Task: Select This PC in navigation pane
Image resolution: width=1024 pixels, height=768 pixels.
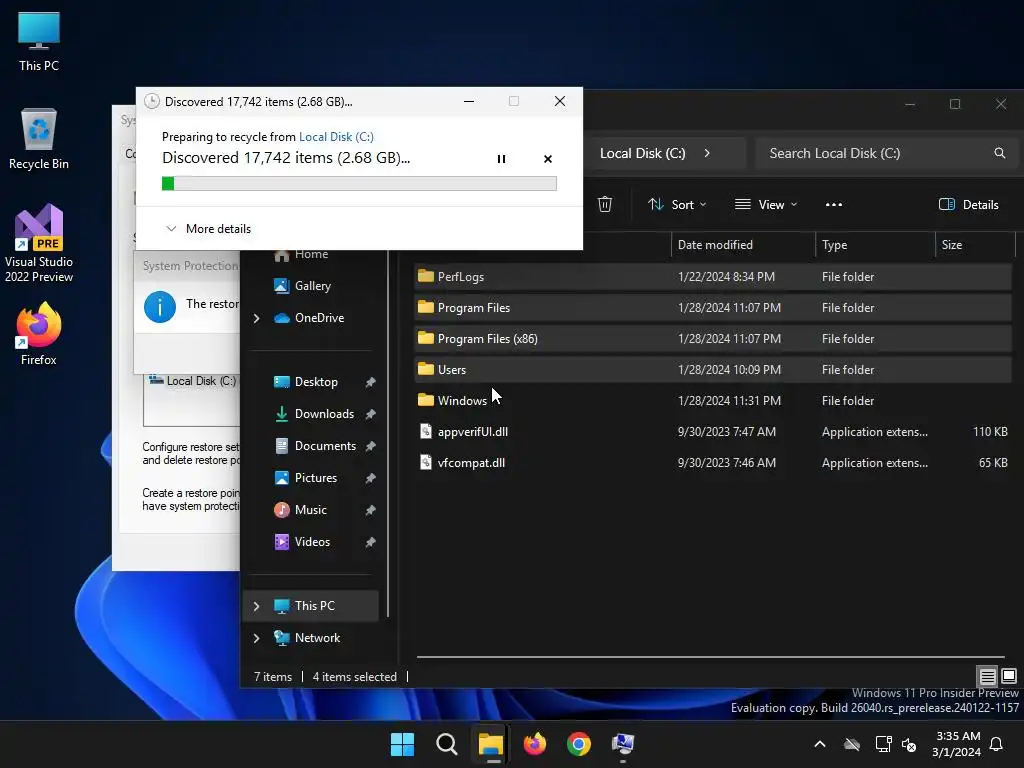Action: coord(311,605)
